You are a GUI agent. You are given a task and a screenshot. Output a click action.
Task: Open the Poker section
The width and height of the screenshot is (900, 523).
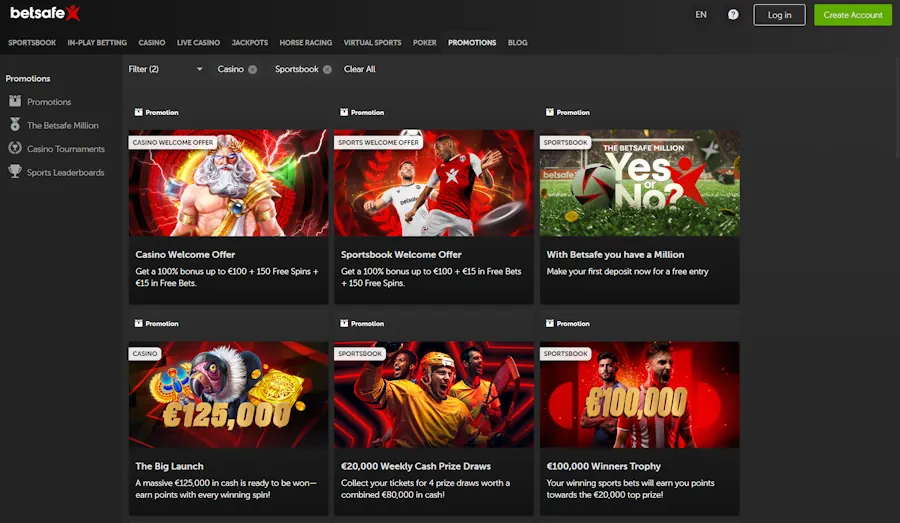coord(424,42)
